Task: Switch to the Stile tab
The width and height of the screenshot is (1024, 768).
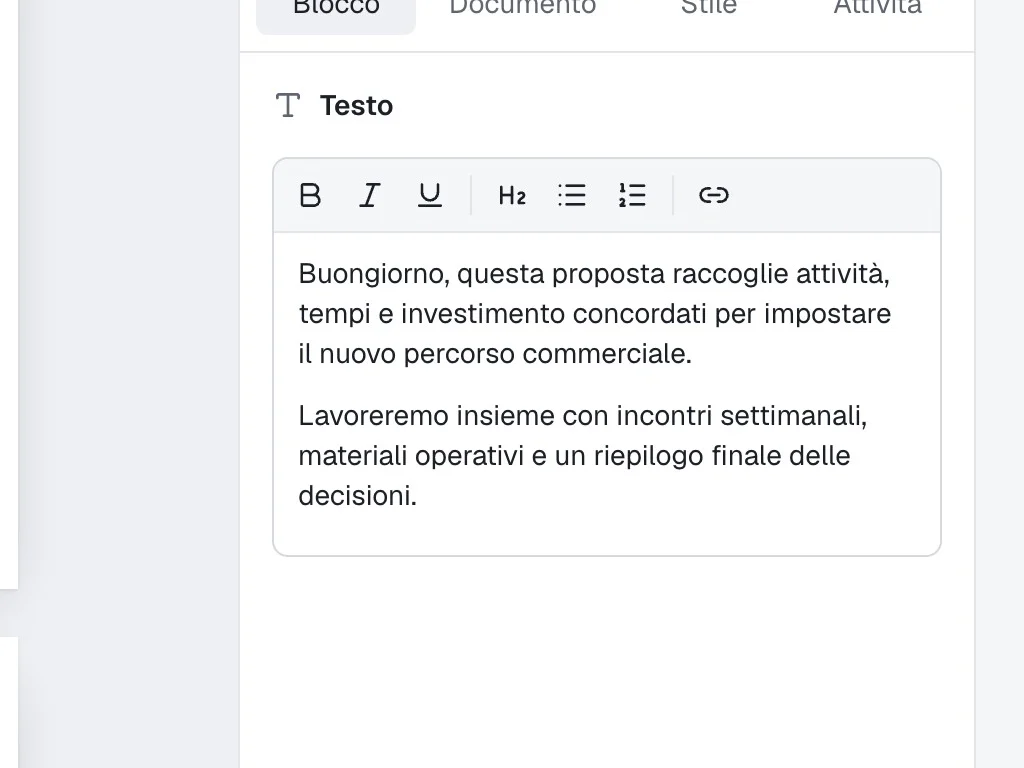Action: tap(709, 9)
